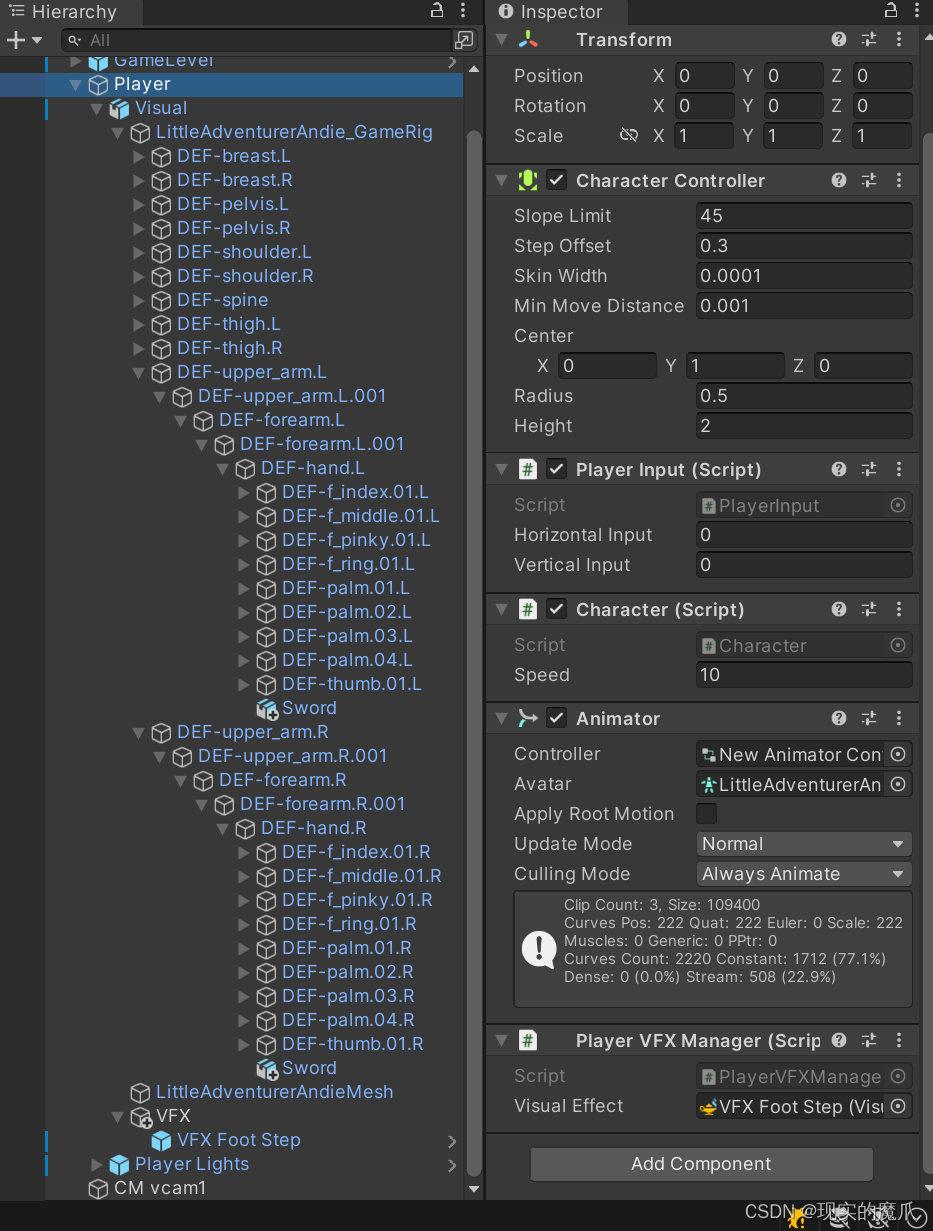Click the help icon on the Transform component
Viewport: 933px width, 1231px height.
(x=838, y=39)
